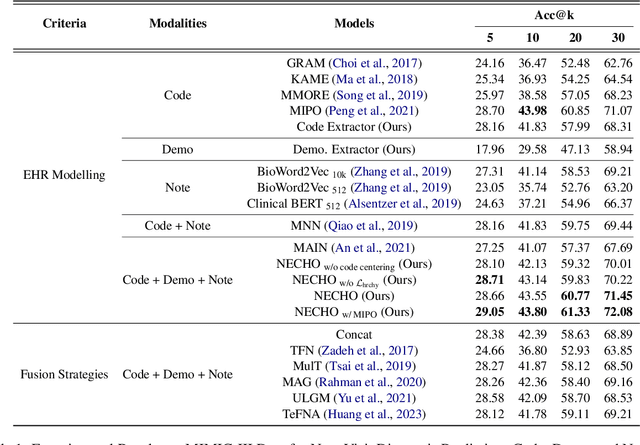Click the Fusion Strategies criteria cell
640x445 pixels.
[64, 374]
